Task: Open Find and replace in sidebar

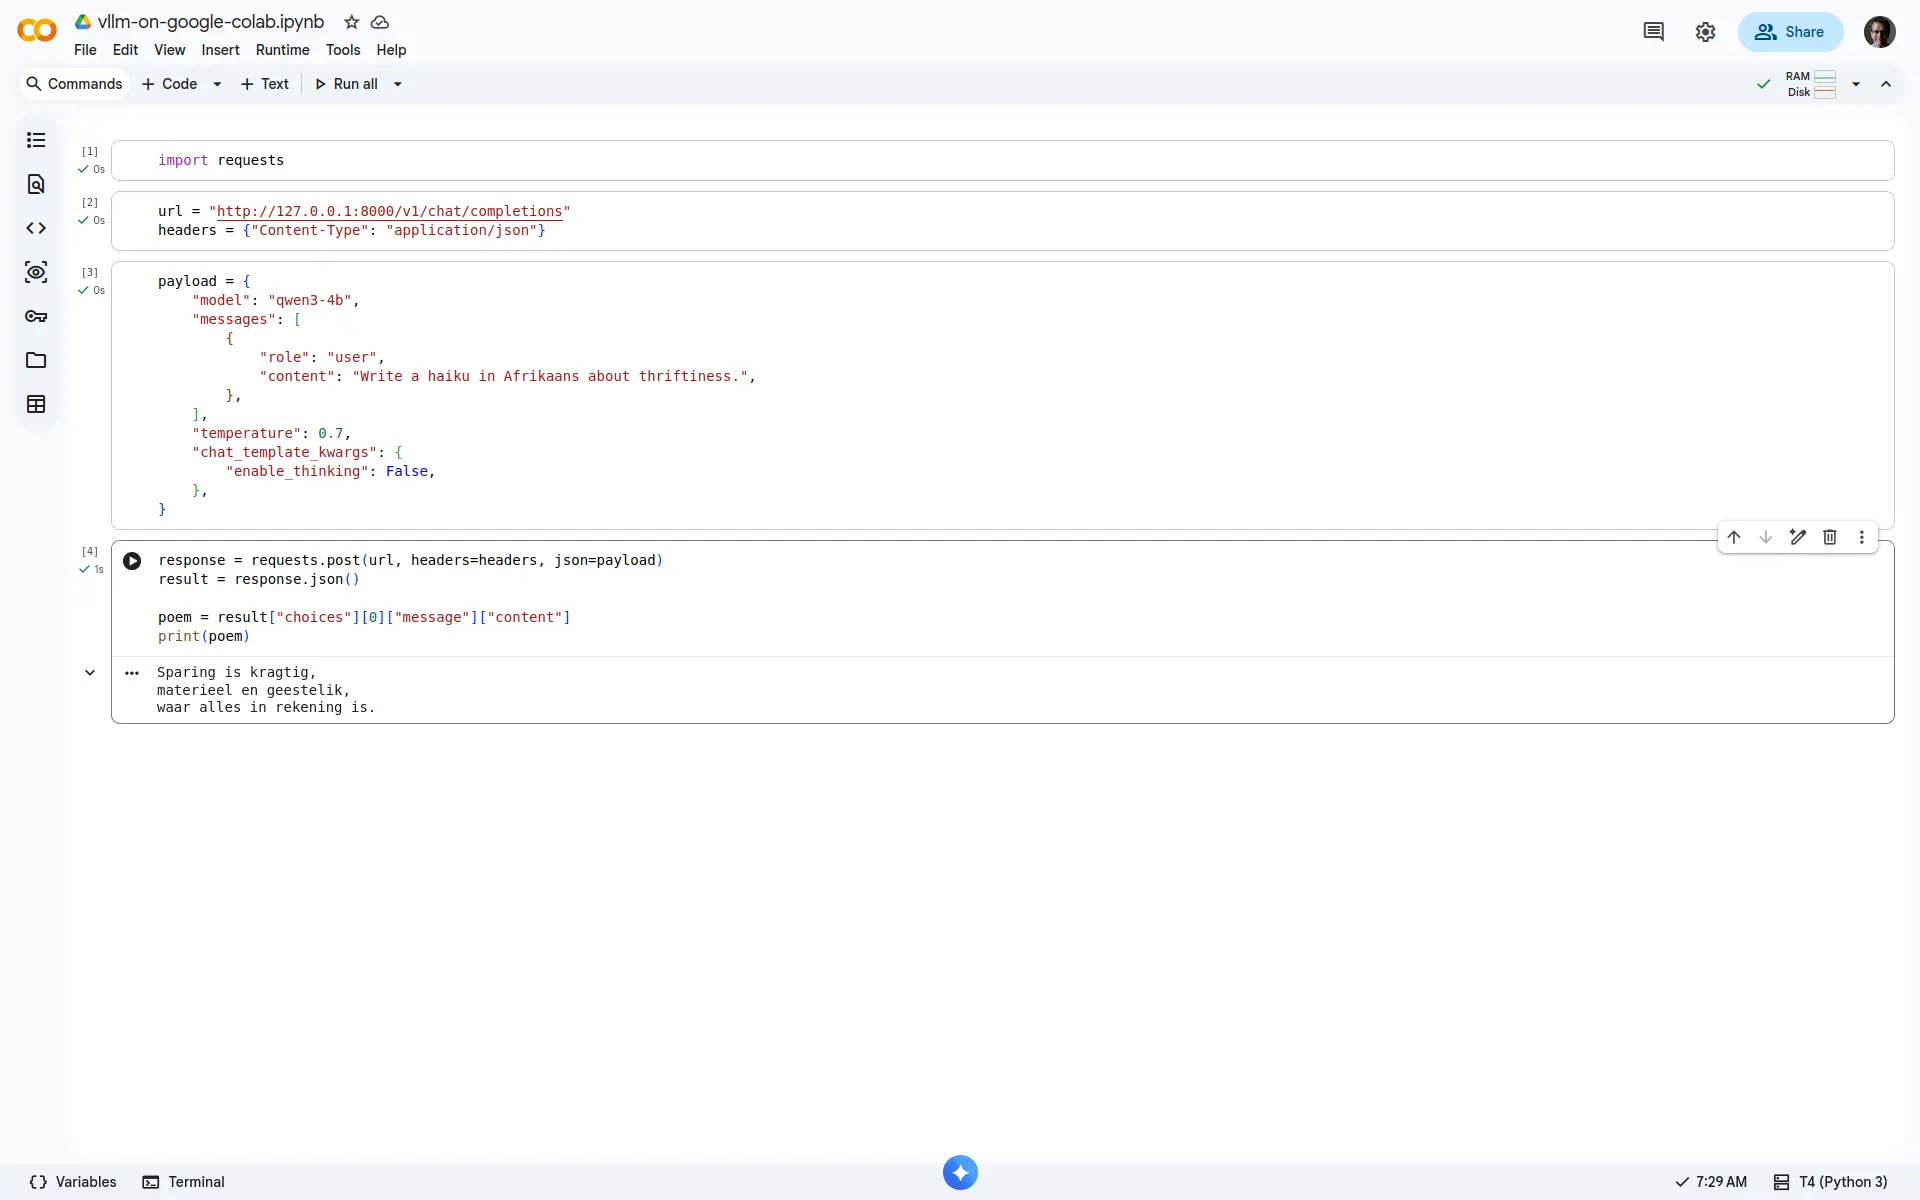Action: pyautogui.click(x=36, y=184)
